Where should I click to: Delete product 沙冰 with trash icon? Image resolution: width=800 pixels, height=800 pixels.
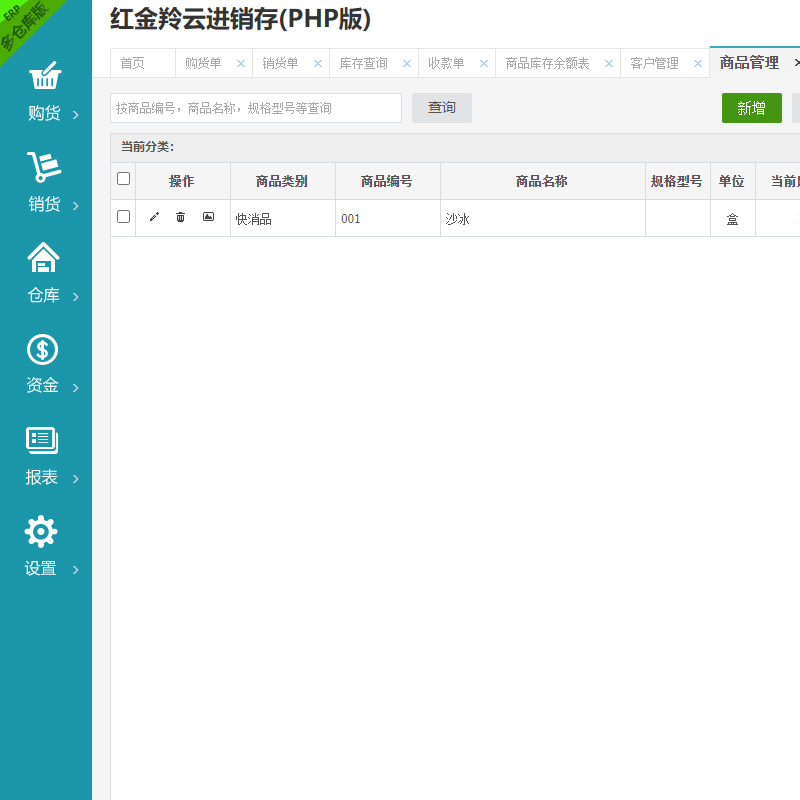click(181, 217)
